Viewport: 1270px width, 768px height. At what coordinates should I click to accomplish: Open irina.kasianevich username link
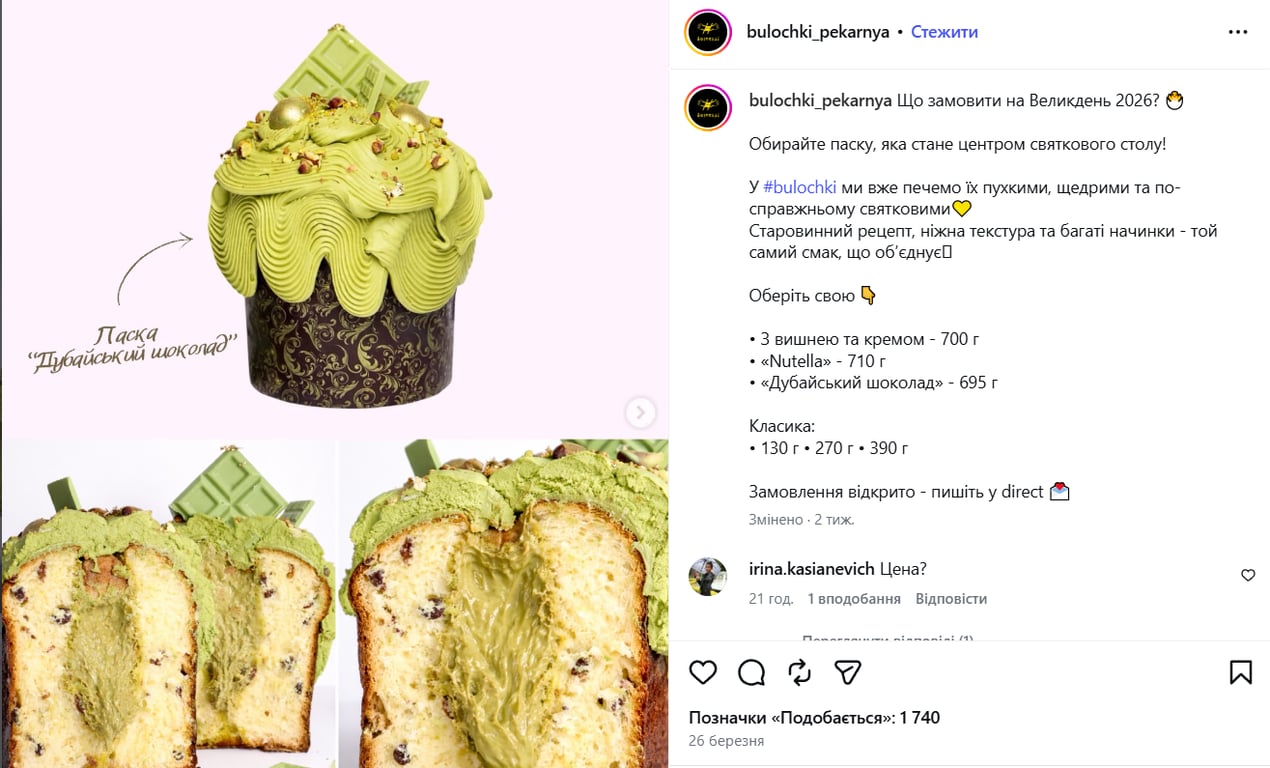pos(812,569)
